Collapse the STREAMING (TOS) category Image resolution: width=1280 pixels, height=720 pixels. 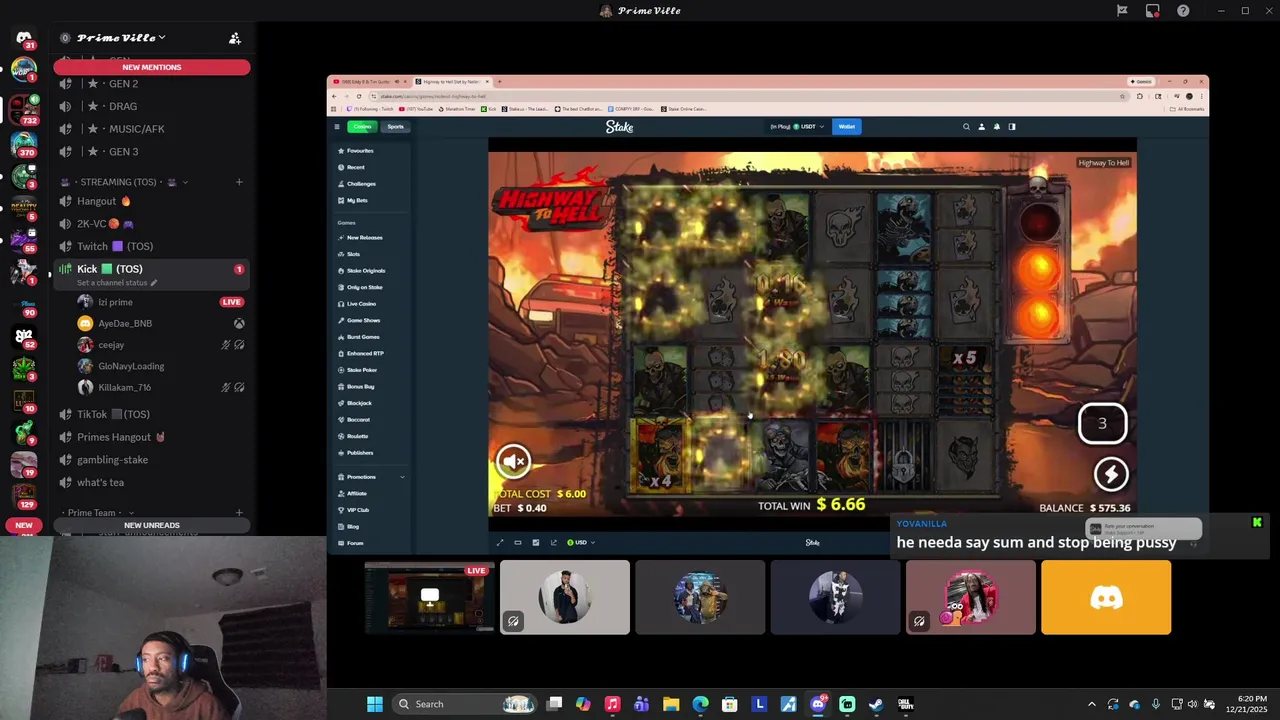[125, 182]
